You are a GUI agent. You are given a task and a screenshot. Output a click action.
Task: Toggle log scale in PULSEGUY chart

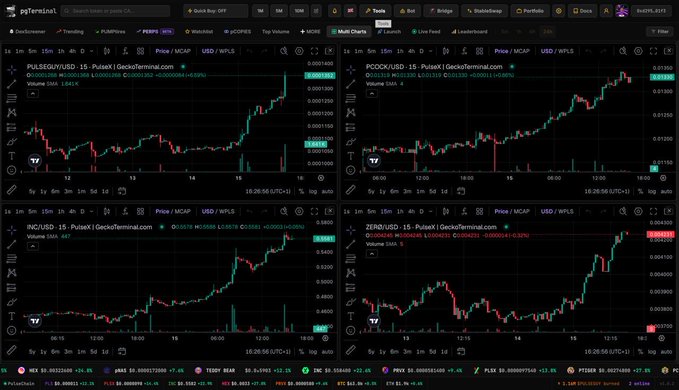pos(313,191)
